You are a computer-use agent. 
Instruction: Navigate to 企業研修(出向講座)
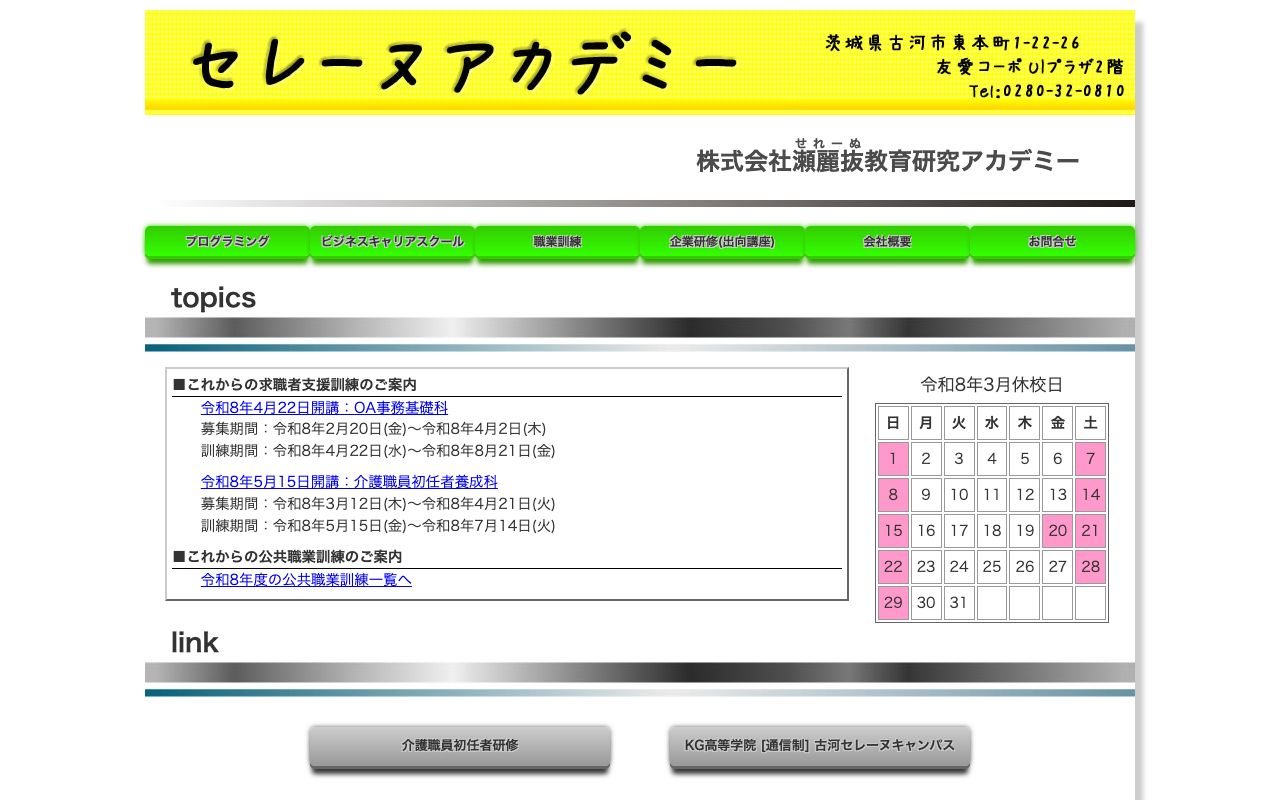pyautogui.click(x=722, y=242)
